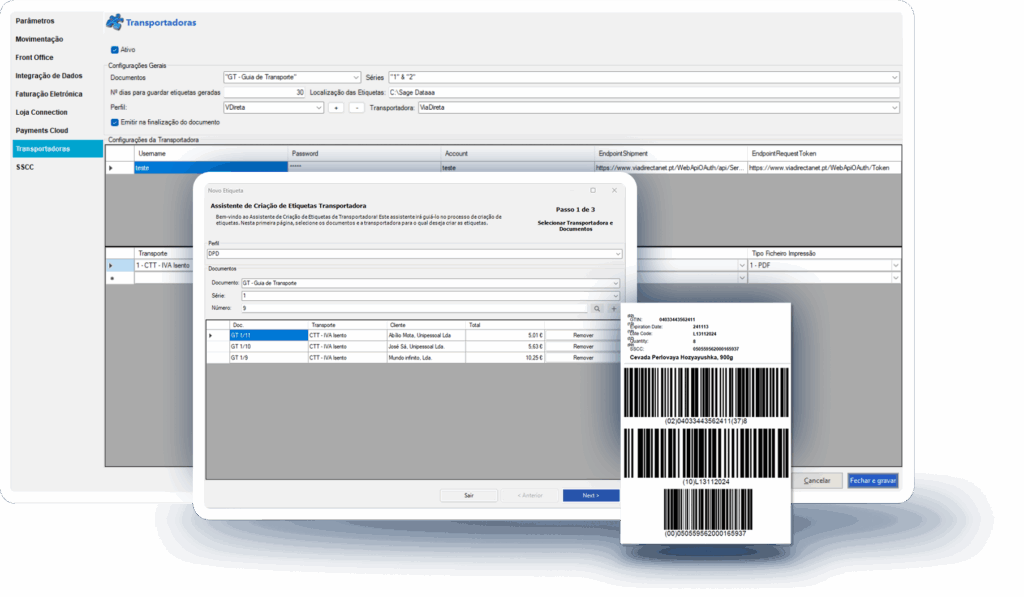Select the Password cell in the carrier row
The width and height of the screenshot is (1024, 597).
(364, 168)
